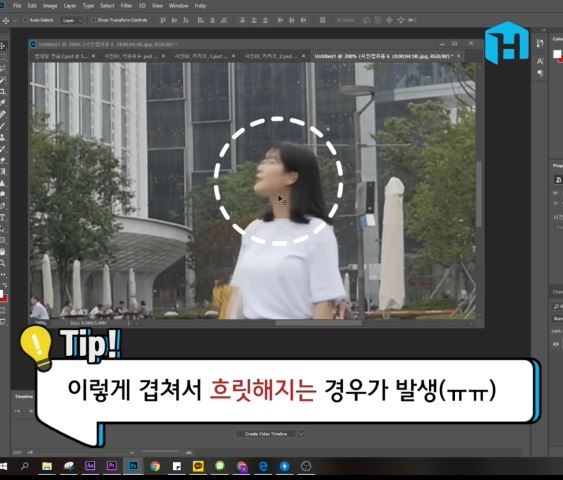563x480 pixels.
Task: Select the Zoom magnifier tool
Action: [3, 263]
